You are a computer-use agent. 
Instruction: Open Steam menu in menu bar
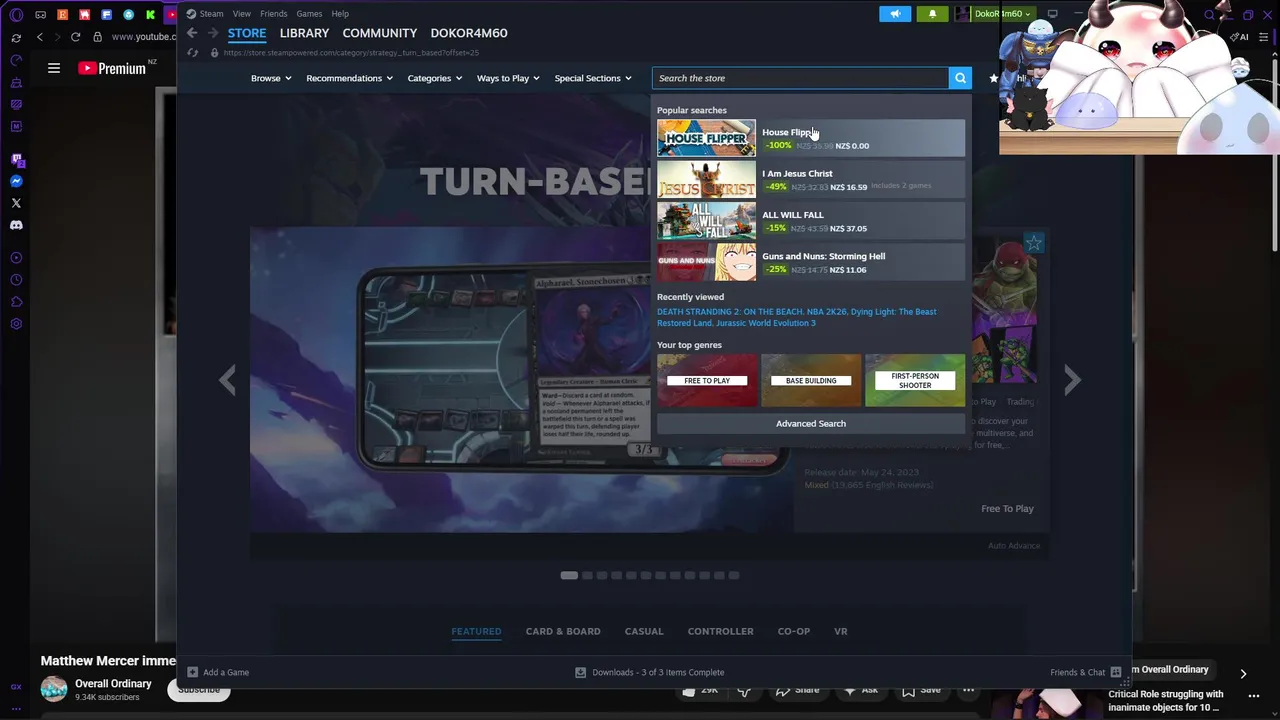point(211,14)
